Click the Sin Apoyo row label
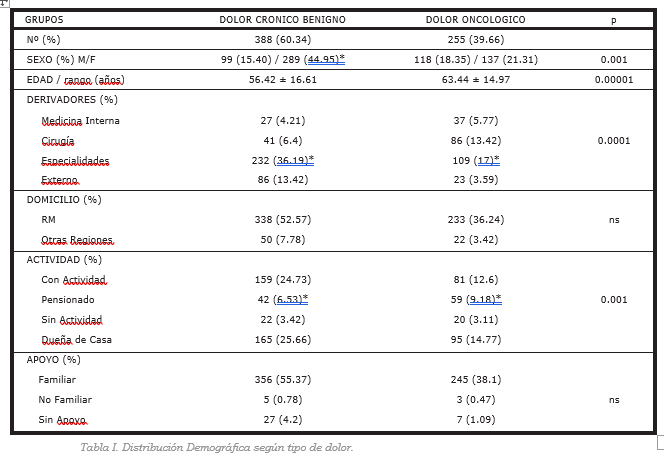Screen dimensions: 664x459 [63, 420]
